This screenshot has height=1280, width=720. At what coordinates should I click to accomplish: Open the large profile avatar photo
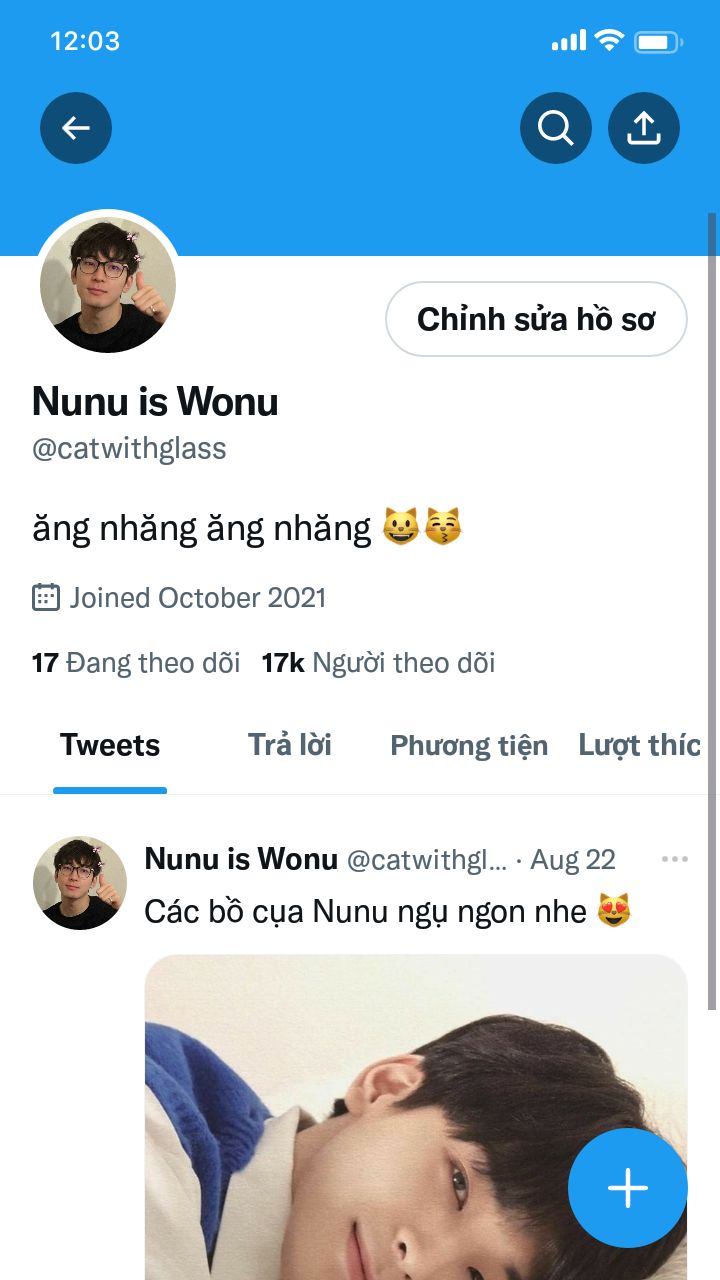click(108, 285)
